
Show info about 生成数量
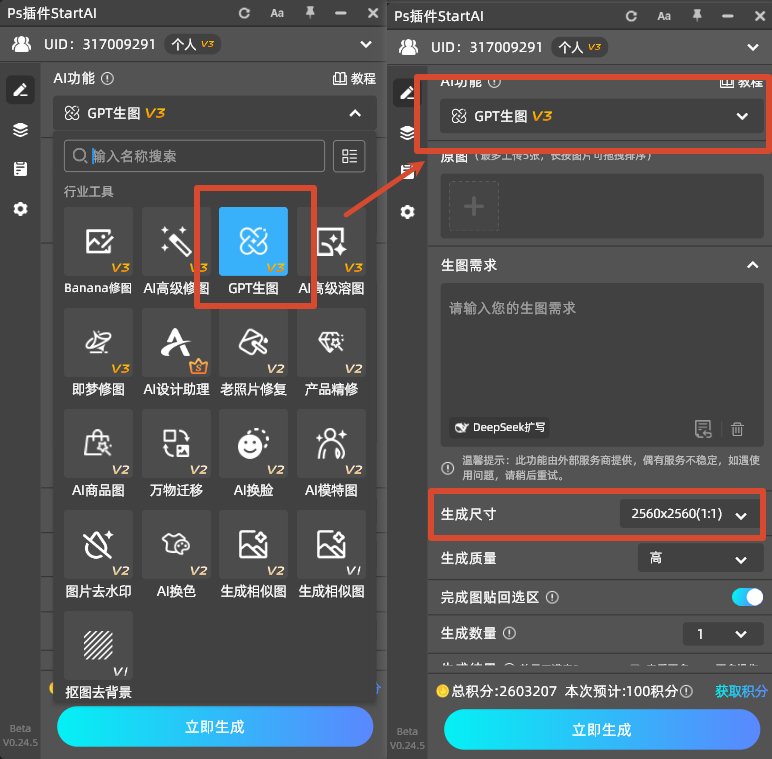509,633
